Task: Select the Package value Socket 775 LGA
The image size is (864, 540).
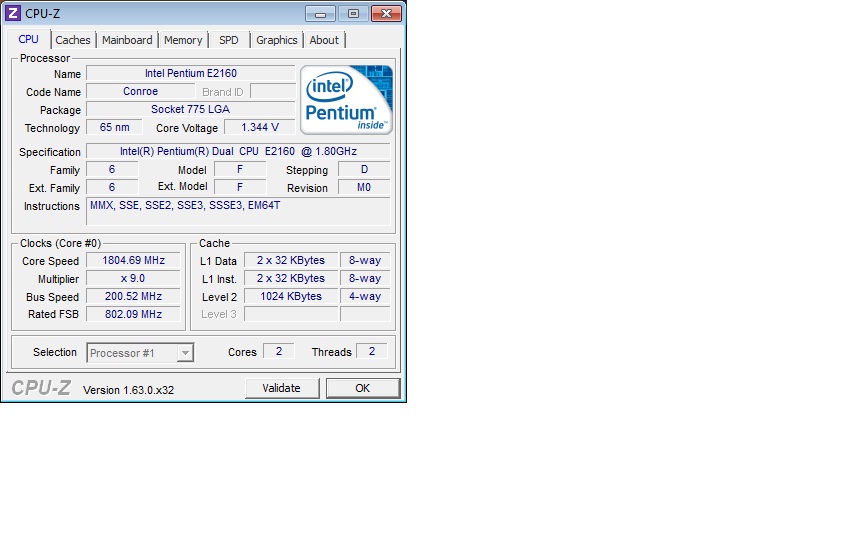Action: 191,110
